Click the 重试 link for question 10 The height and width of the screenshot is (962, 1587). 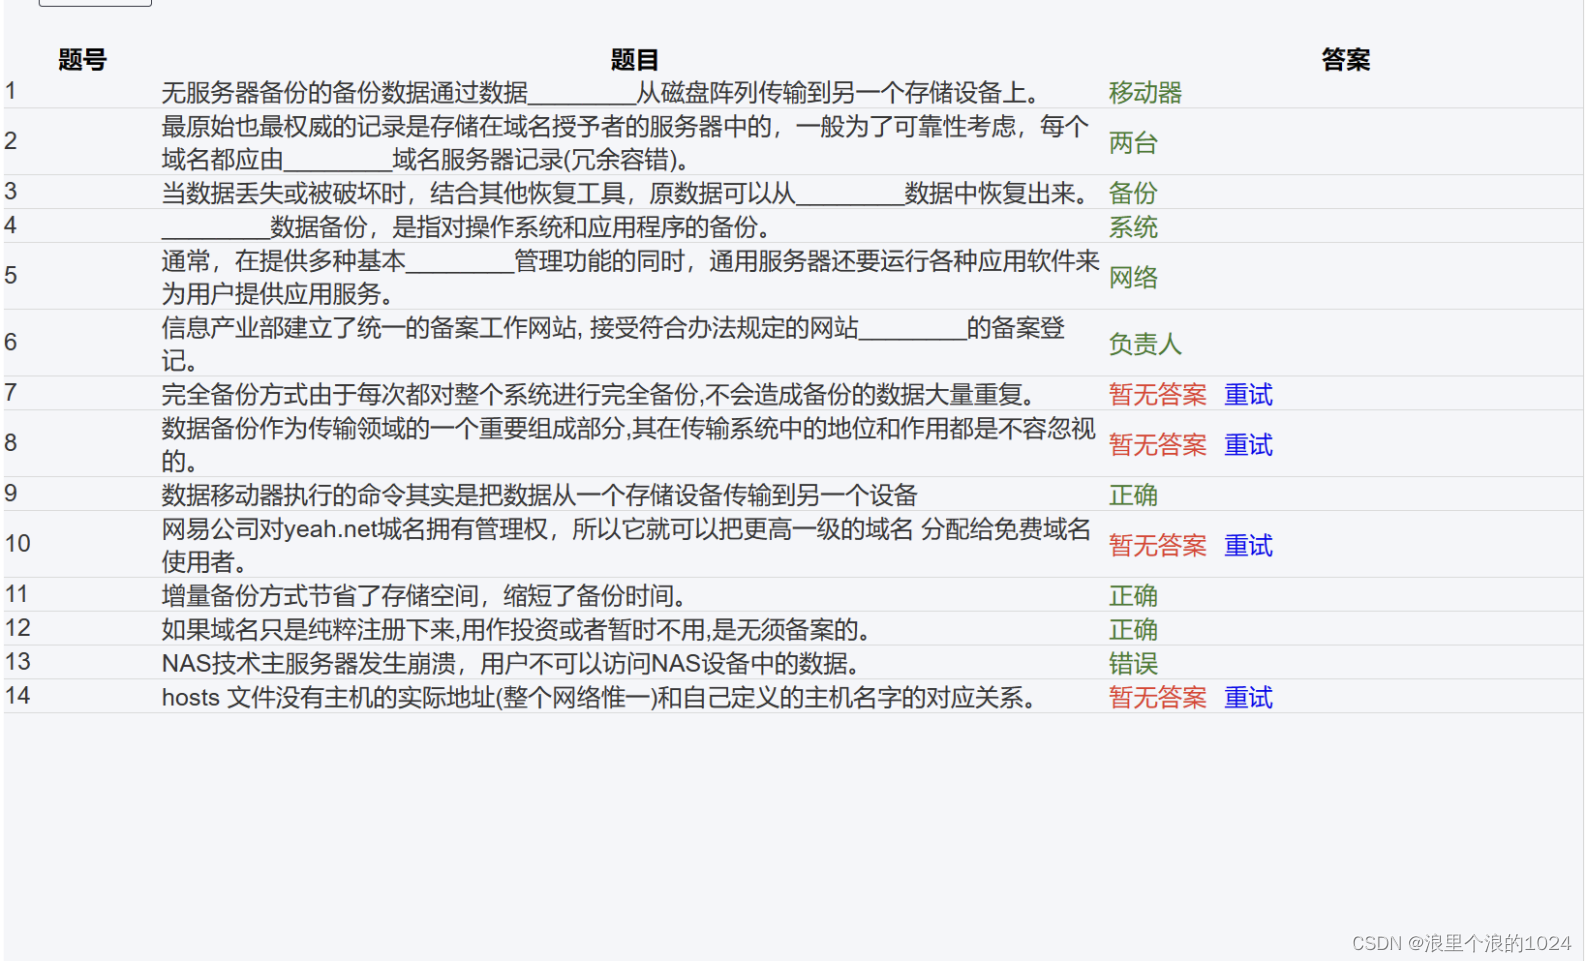[1248, 546]
